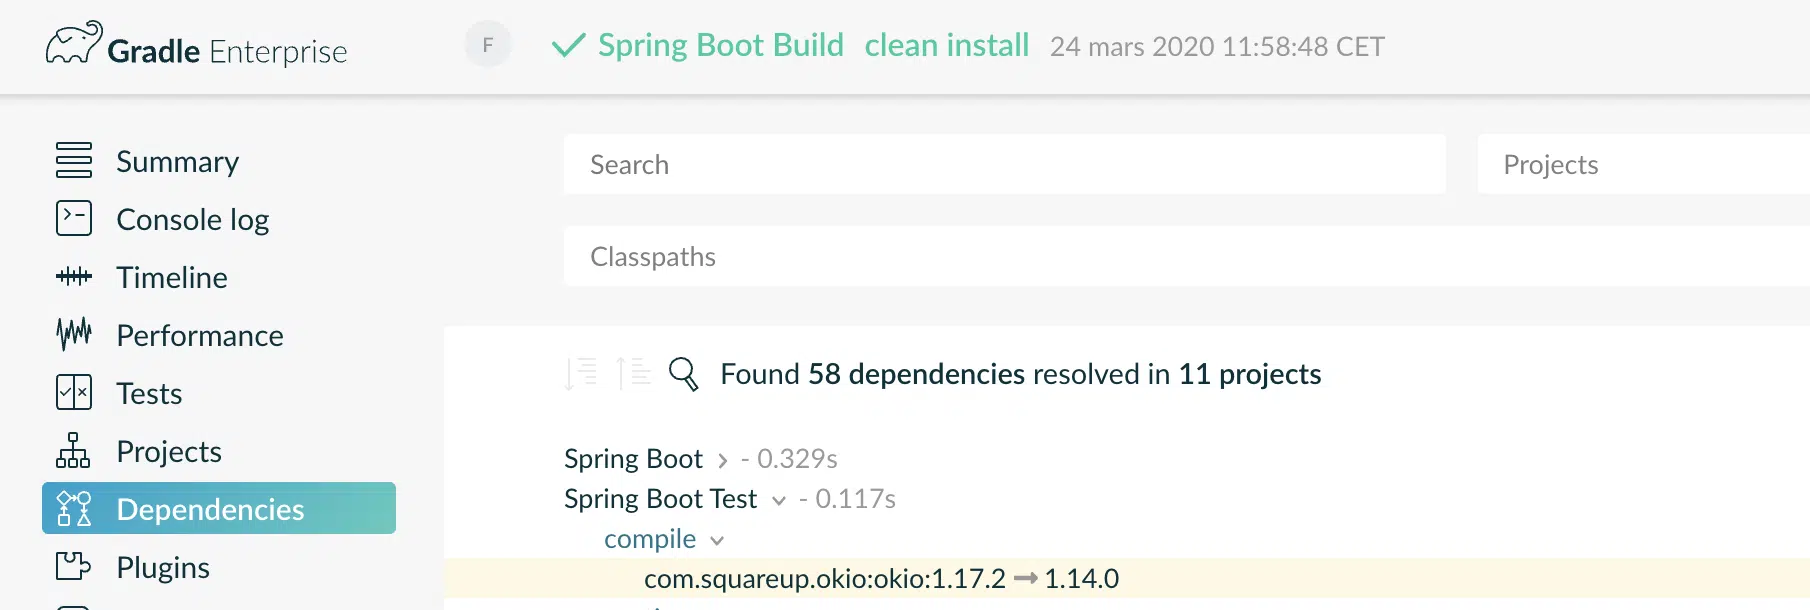This screenshot has width=1810, height=610.
Task: Open the Performance section
Action: [200, 335]
